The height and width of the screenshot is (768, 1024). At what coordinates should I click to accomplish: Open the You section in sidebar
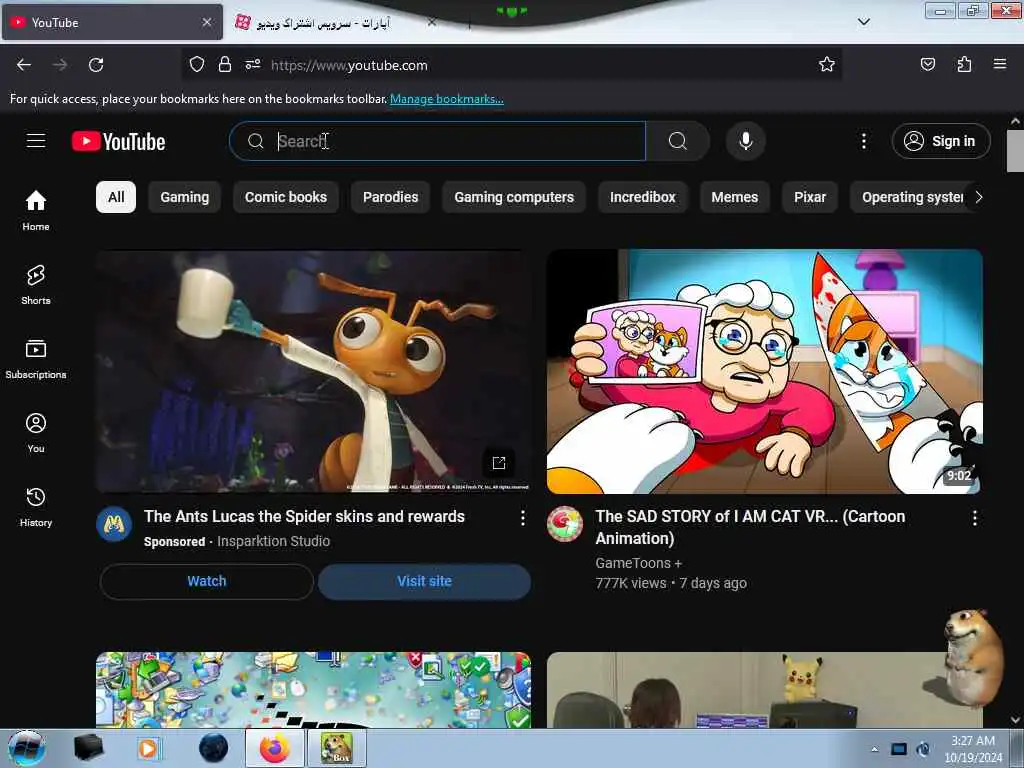click(x=36, y=432)
